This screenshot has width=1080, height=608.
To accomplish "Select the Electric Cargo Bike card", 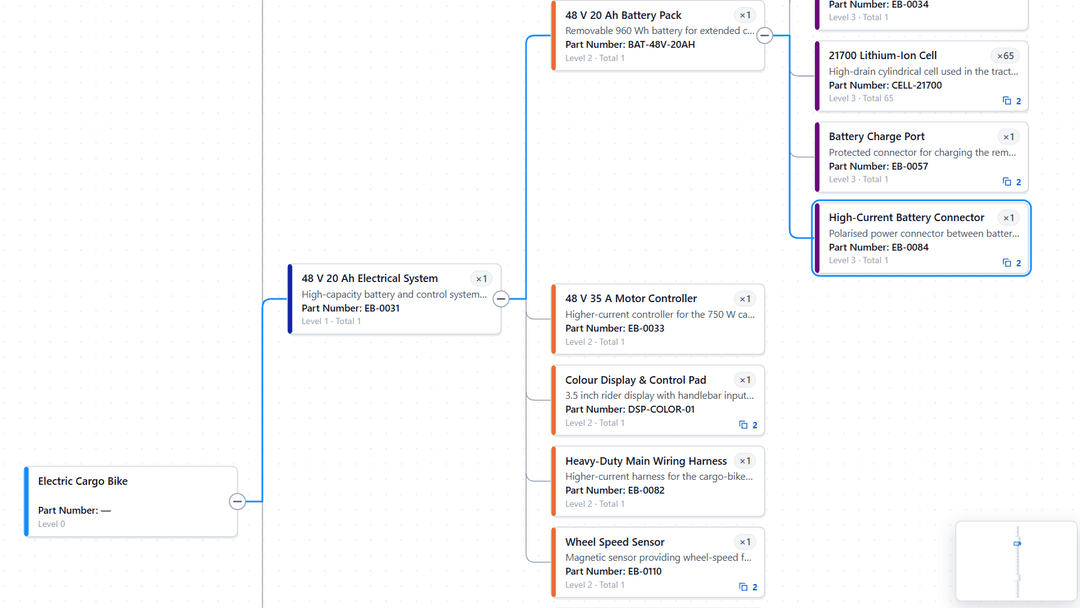I will (131, 501).
